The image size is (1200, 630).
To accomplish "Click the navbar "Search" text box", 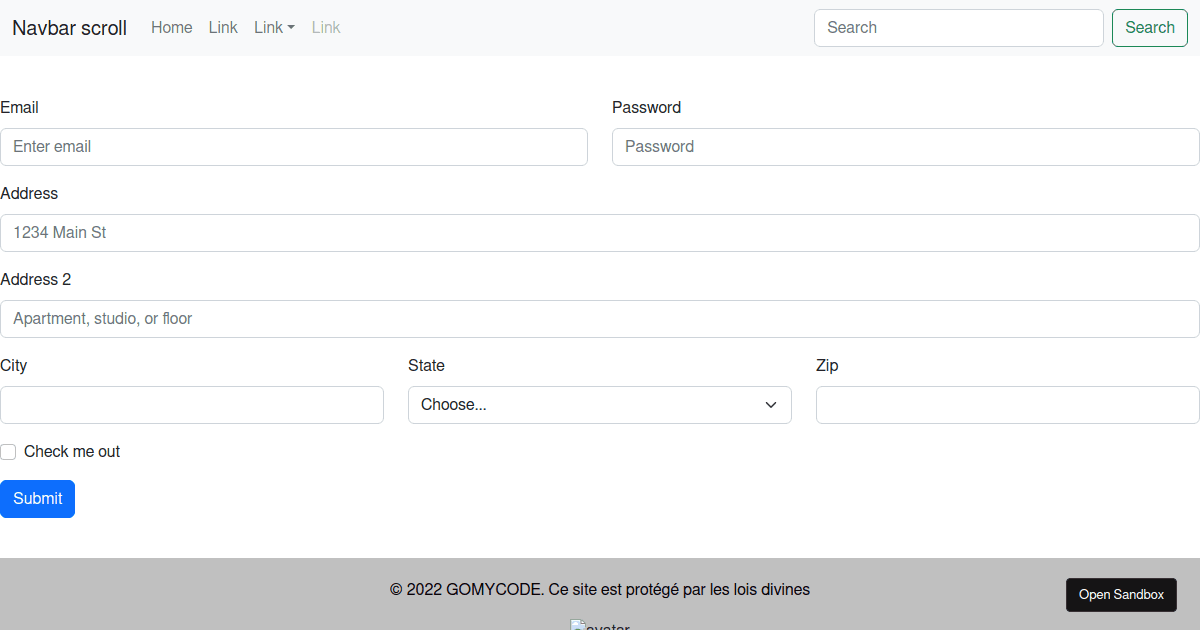I will (957, 27).
